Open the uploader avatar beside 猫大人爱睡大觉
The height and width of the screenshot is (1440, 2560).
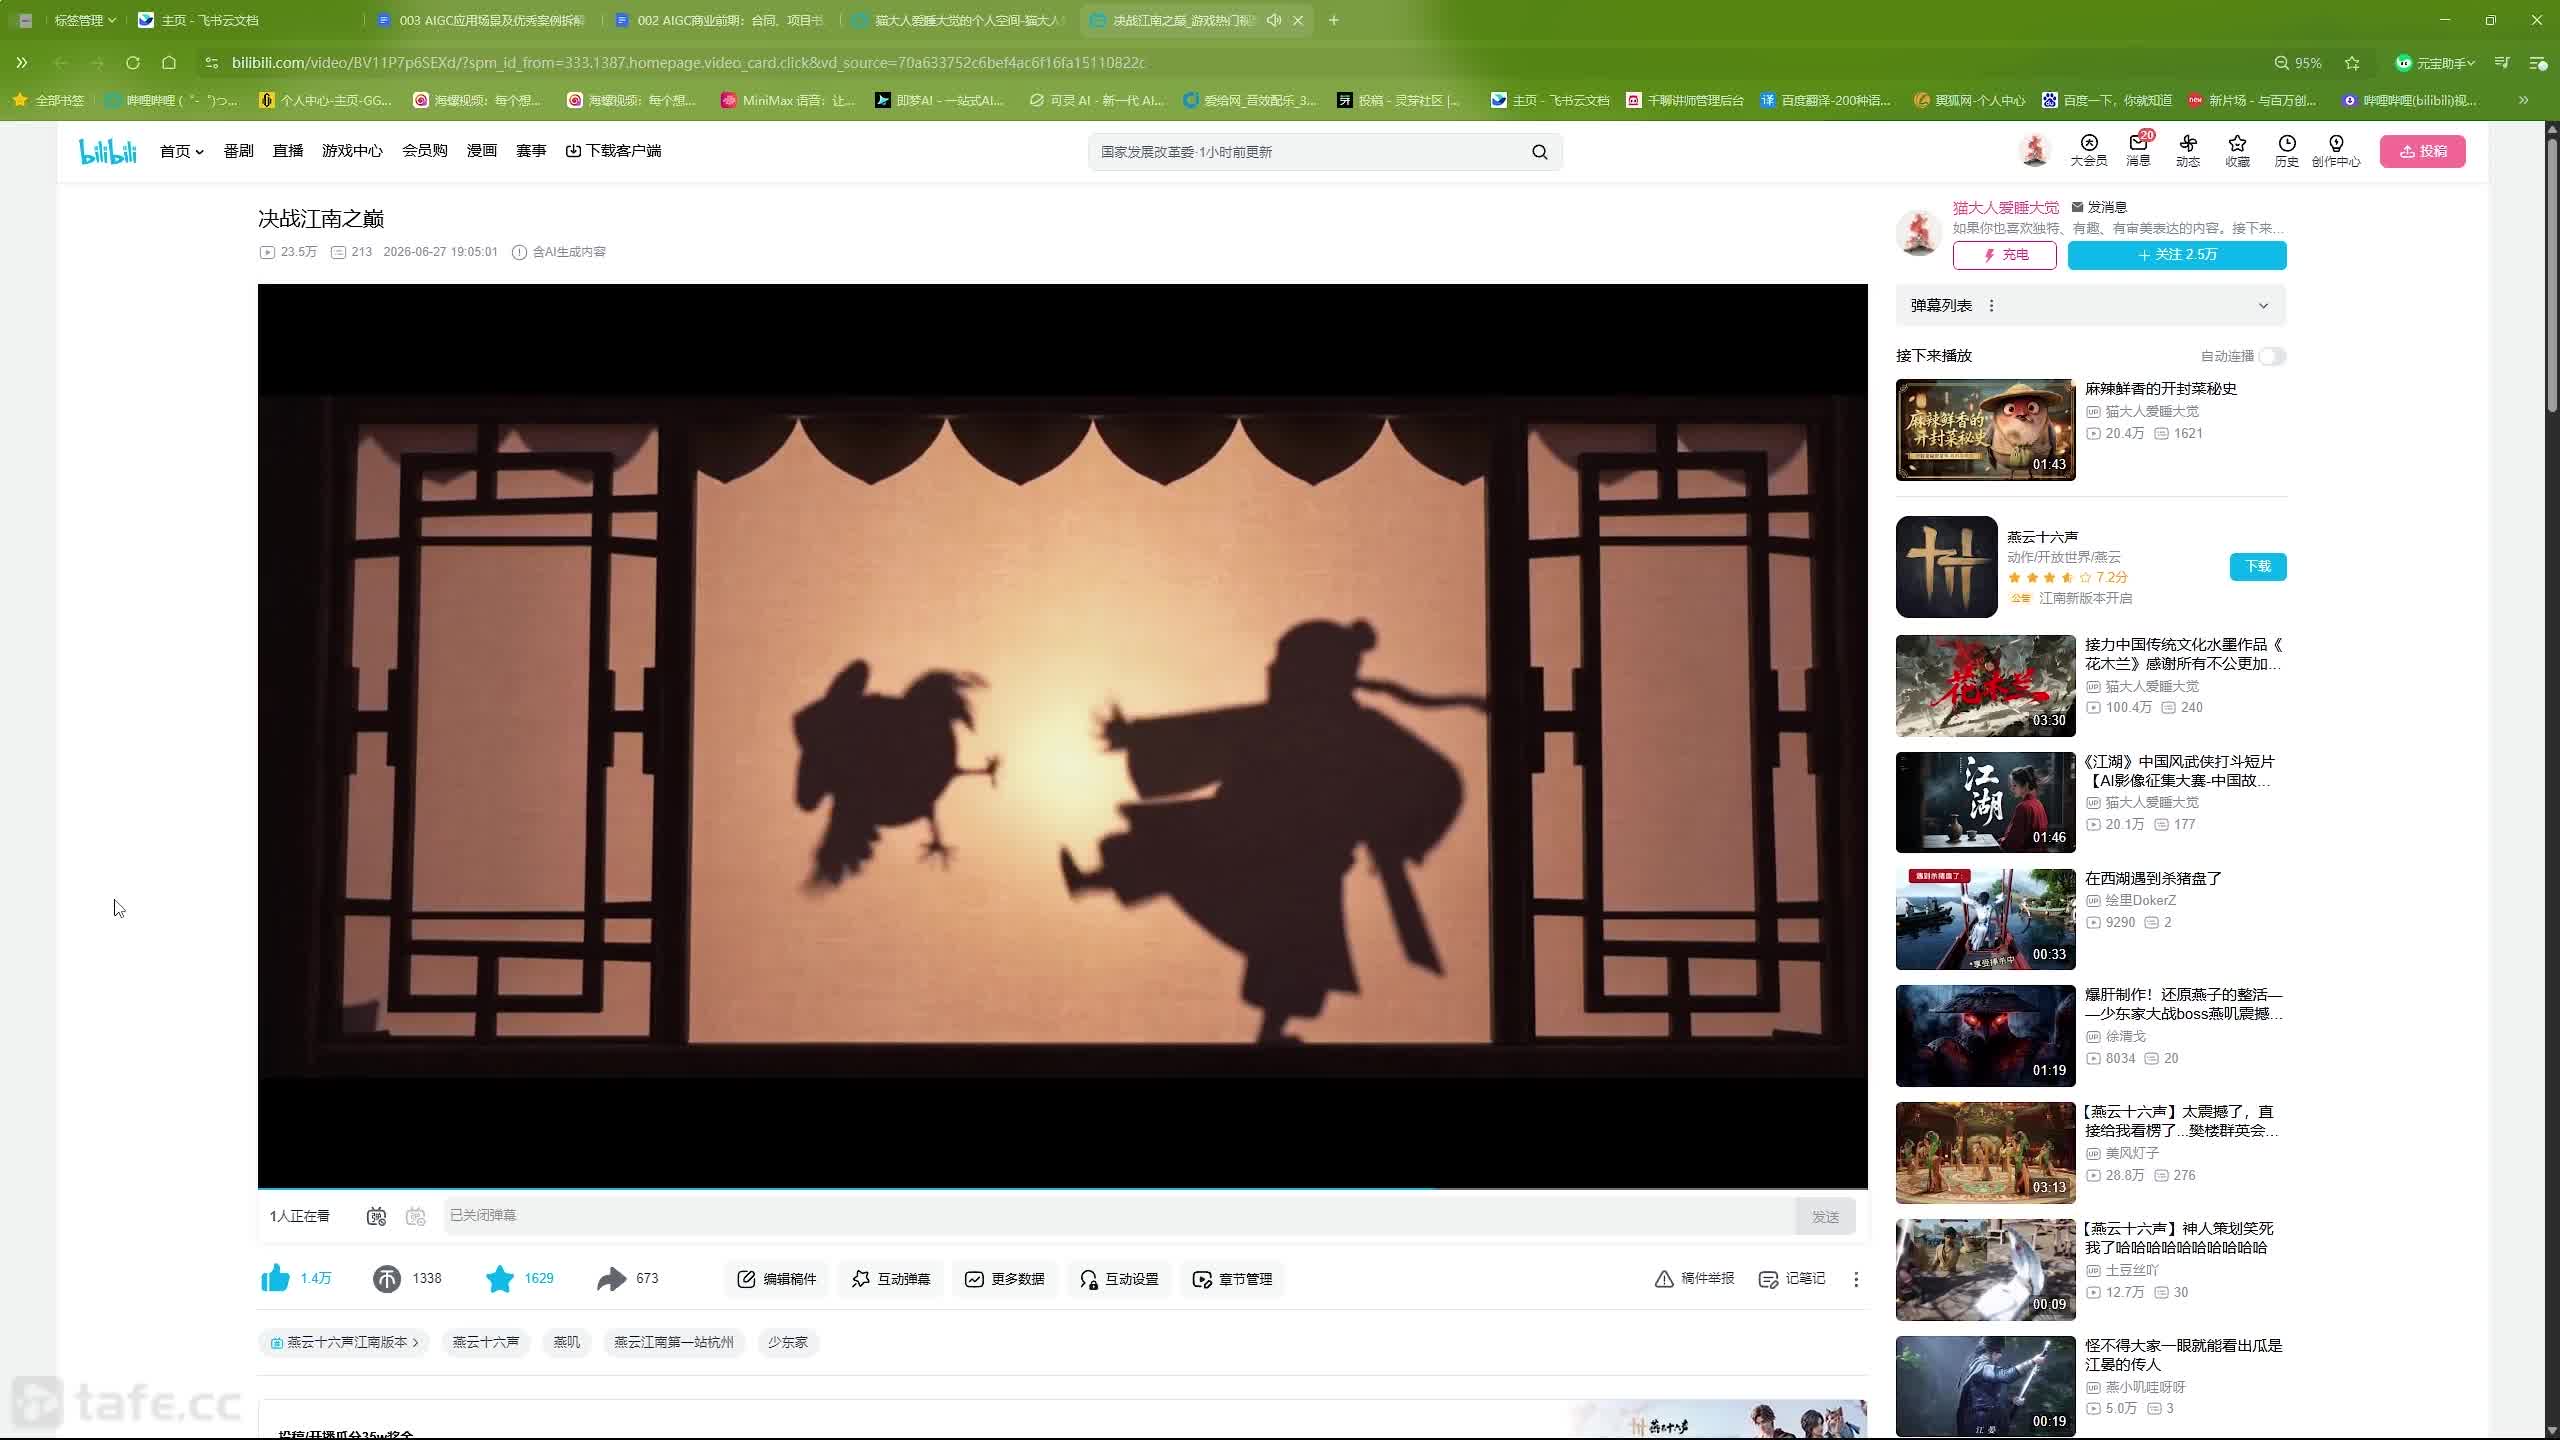tap(1919, 232)
